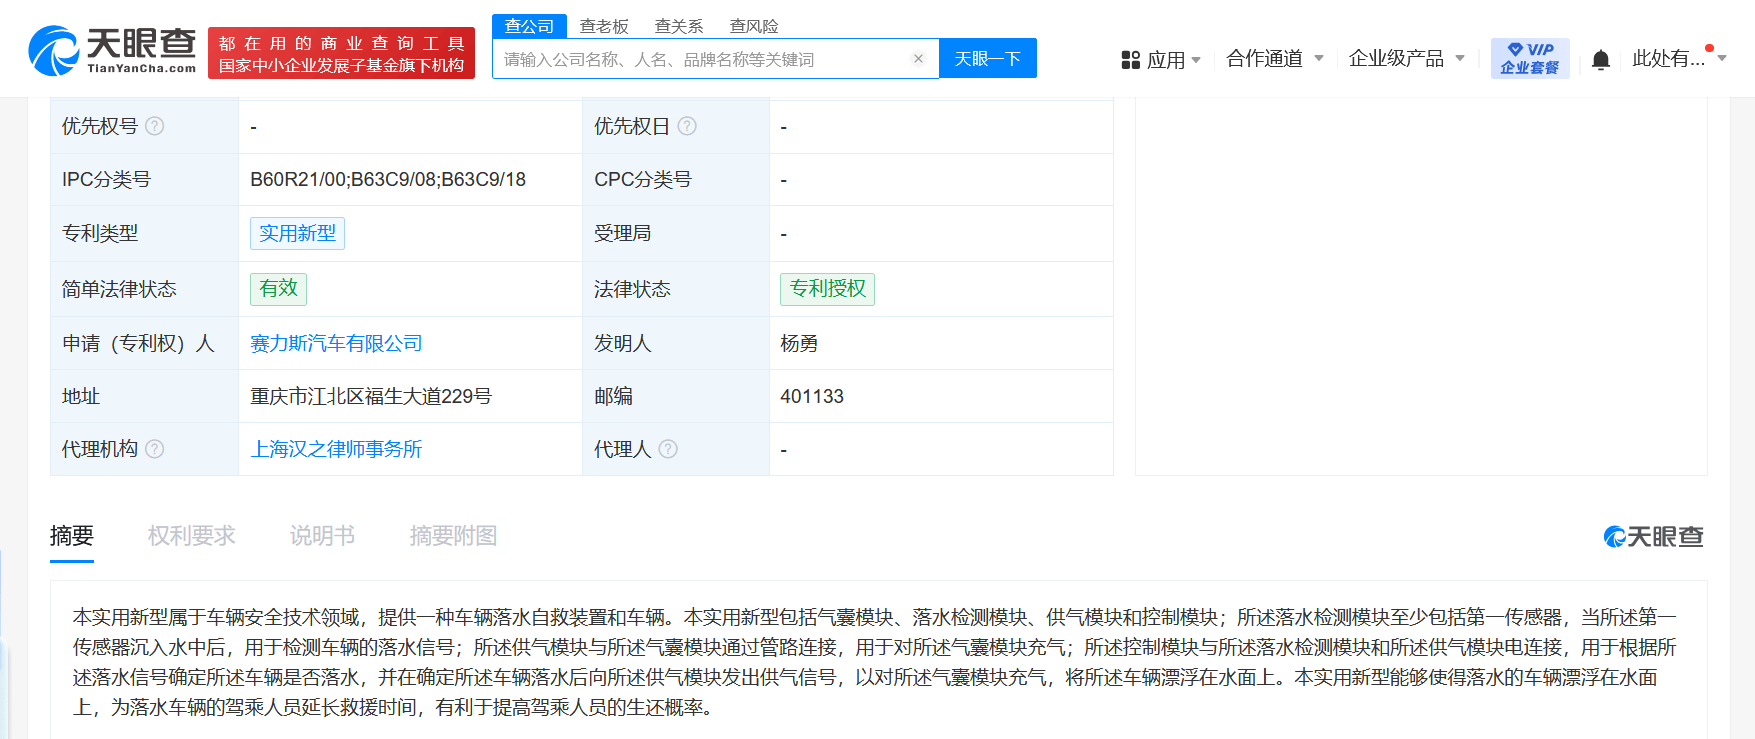Expand the 企业级产品 menu
Image resolution: width=1755 pixels, height=739 pixels.
click(x=1407, y=59)
